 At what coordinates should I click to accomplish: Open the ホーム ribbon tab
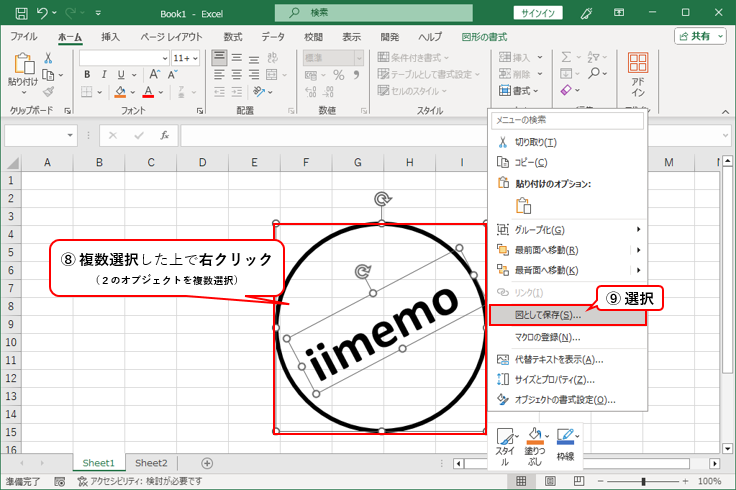[x=70, y=37]
